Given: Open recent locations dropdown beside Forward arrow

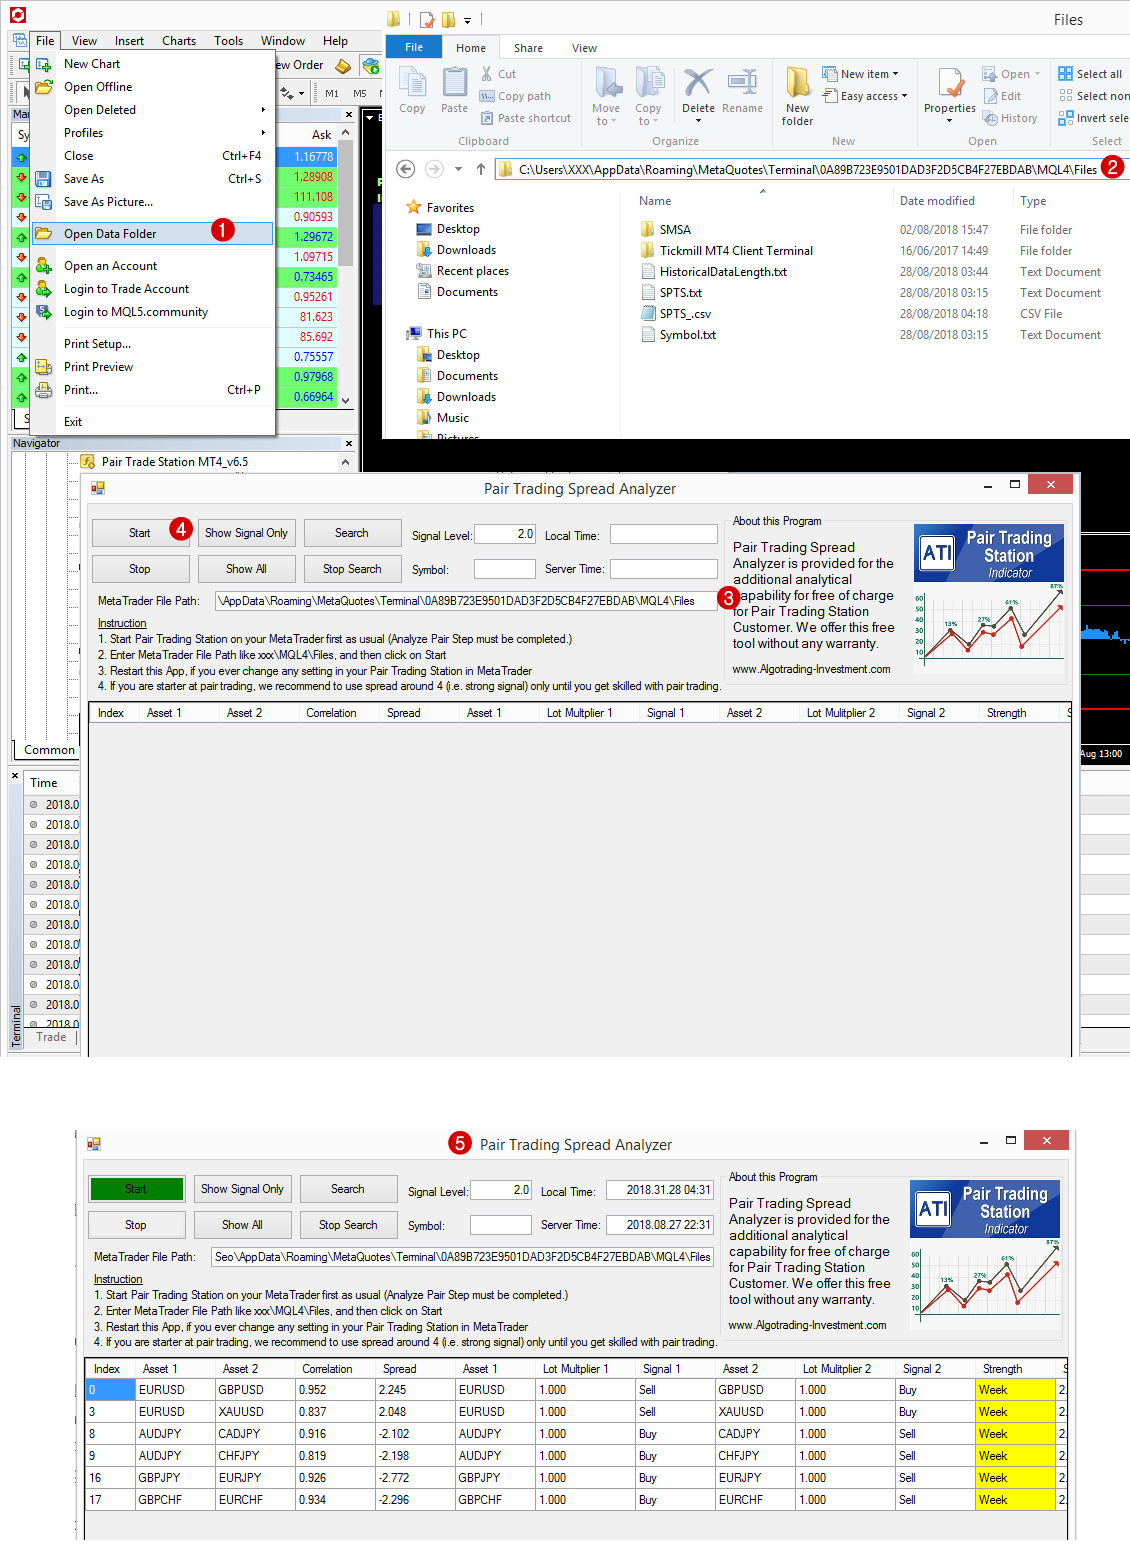Looking at the screenshot, I should click(458, 169).
